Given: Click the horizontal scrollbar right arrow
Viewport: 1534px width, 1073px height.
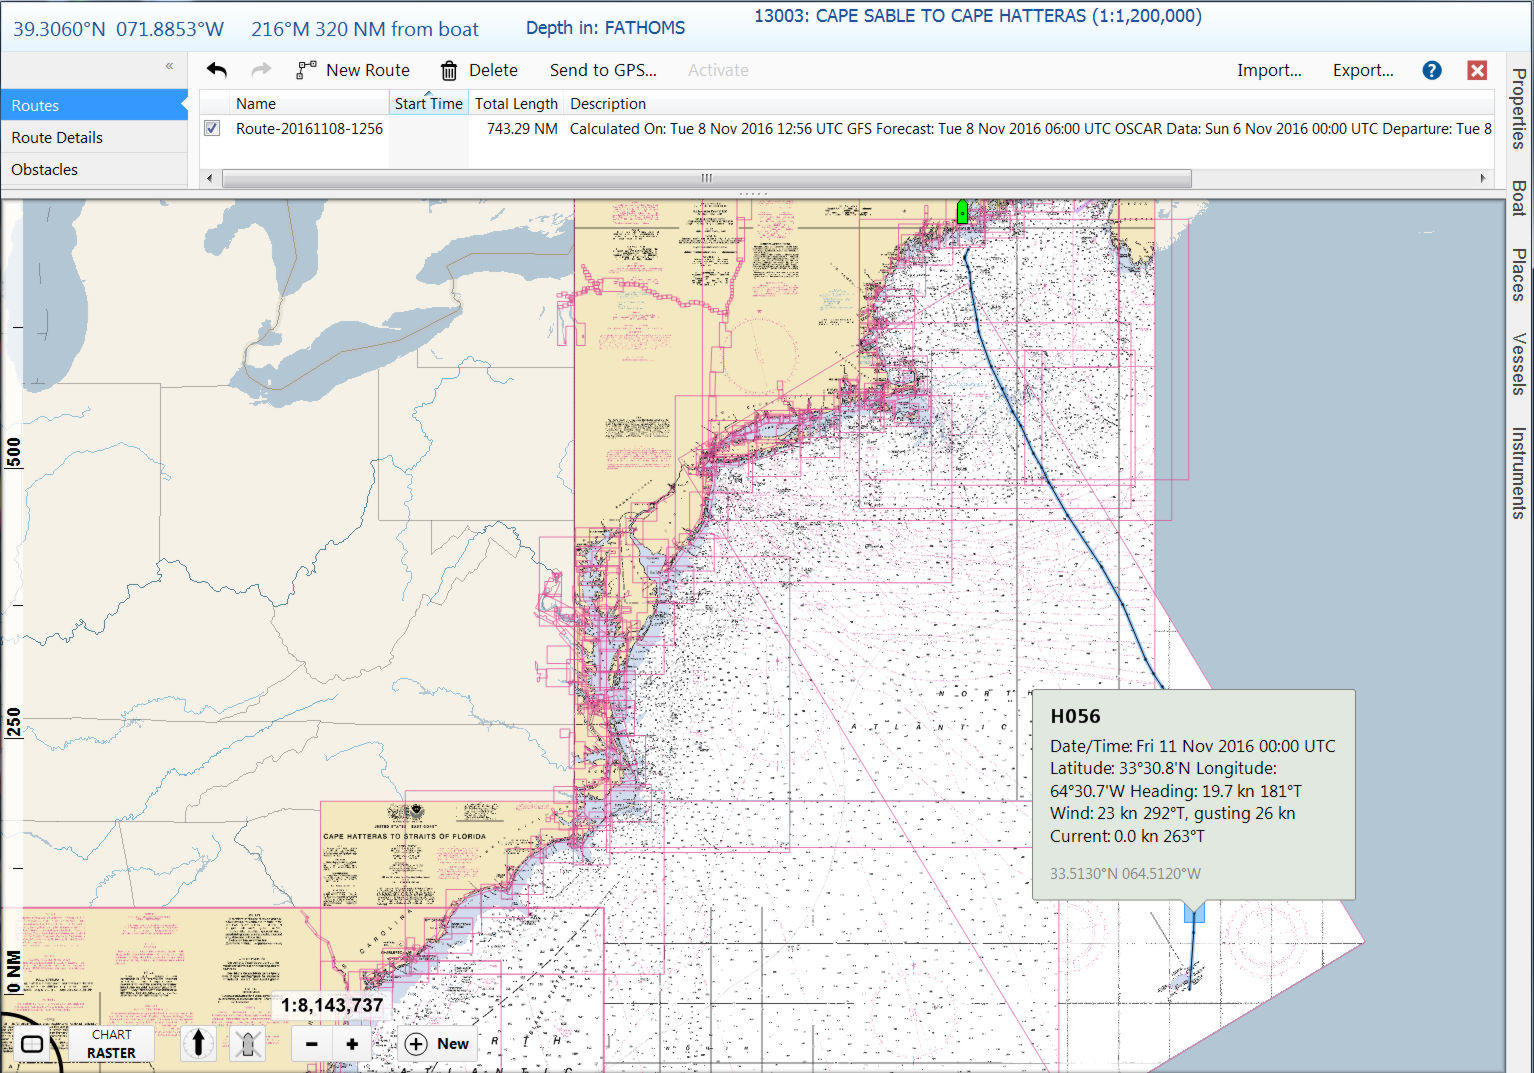Looking at the screenshot, I should [x=1483, y=178].
